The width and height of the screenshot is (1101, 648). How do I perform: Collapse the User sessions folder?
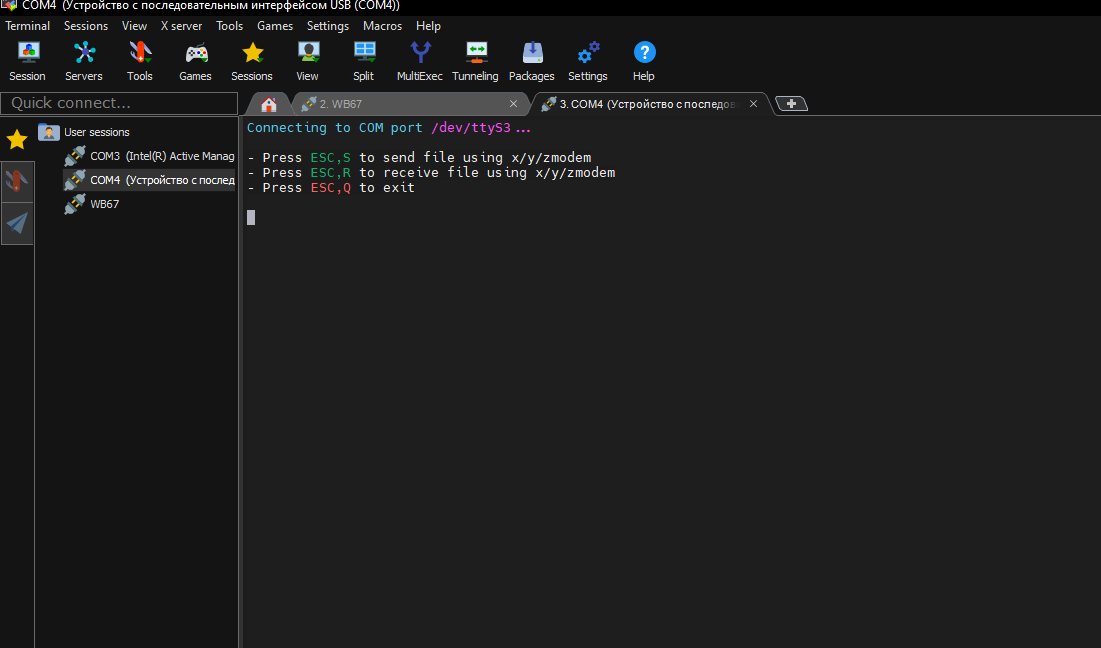click(49, 132)
